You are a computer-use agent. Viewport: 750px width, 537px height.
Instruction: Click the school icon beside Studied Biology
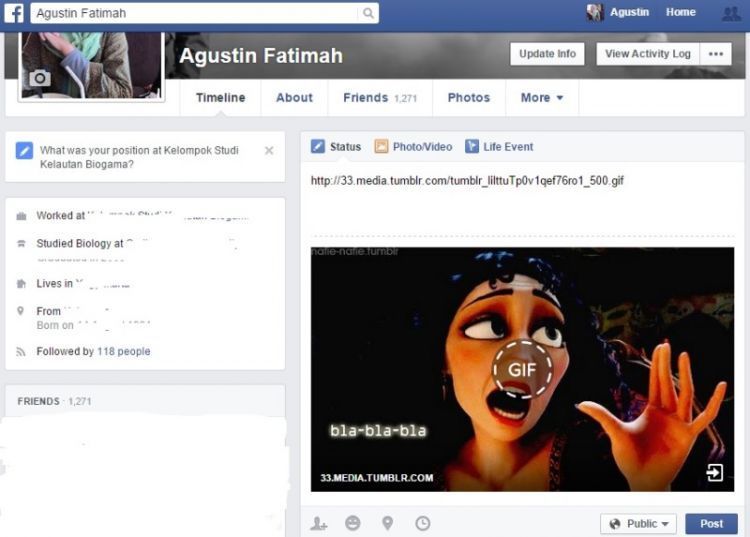pyautogui.click(x=21, y=244)
